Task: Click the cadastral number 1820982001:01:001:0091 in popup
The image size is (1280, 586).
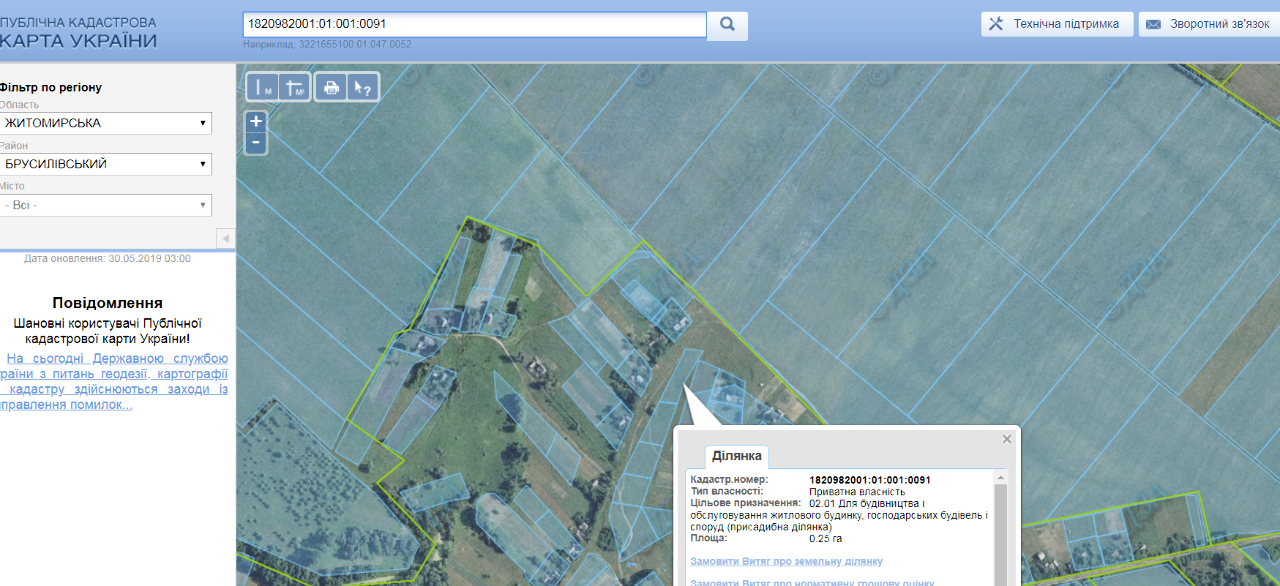Action: click(x=870, y=480)
